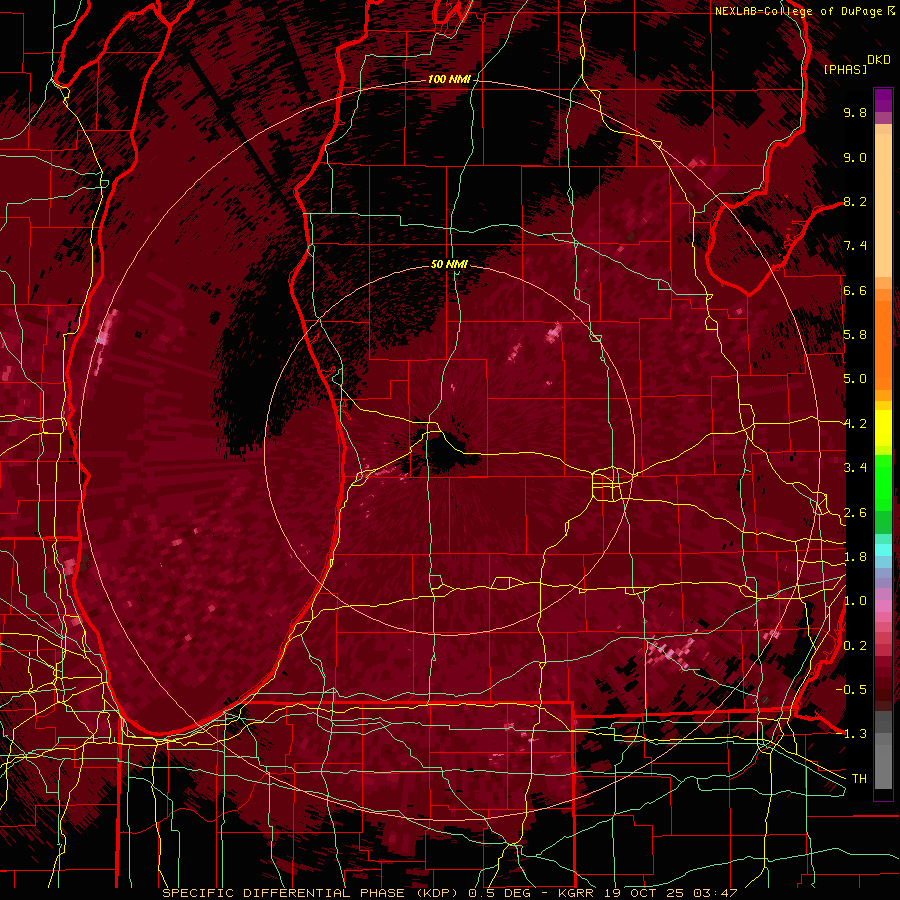Click the -0.5 scale value

[x=851, y=690]
